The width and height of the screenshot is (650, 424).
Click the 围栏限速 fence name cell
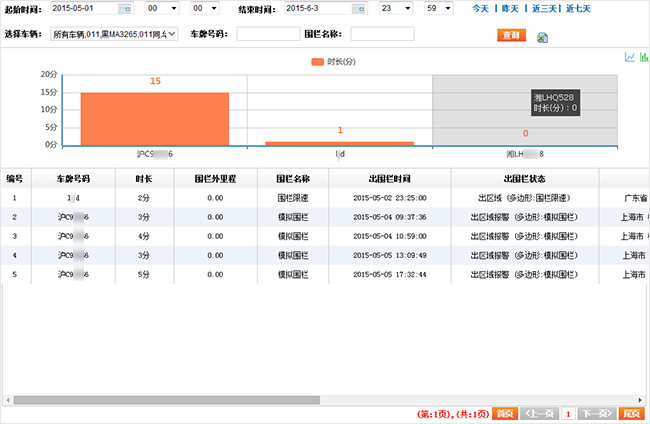[293, 198]
